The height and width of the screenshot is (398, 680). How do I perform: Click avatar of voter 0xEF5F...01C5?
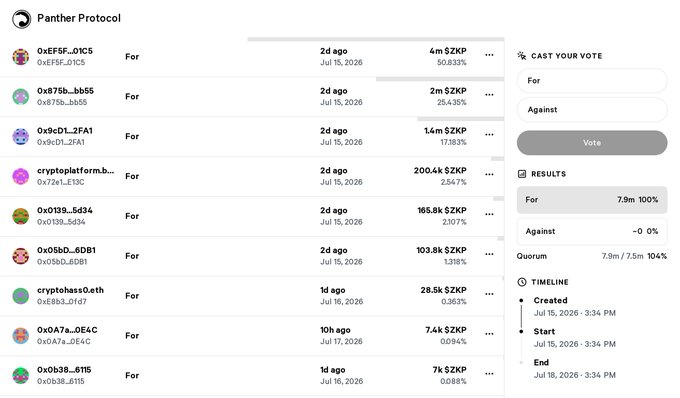(x=20, y=57)
